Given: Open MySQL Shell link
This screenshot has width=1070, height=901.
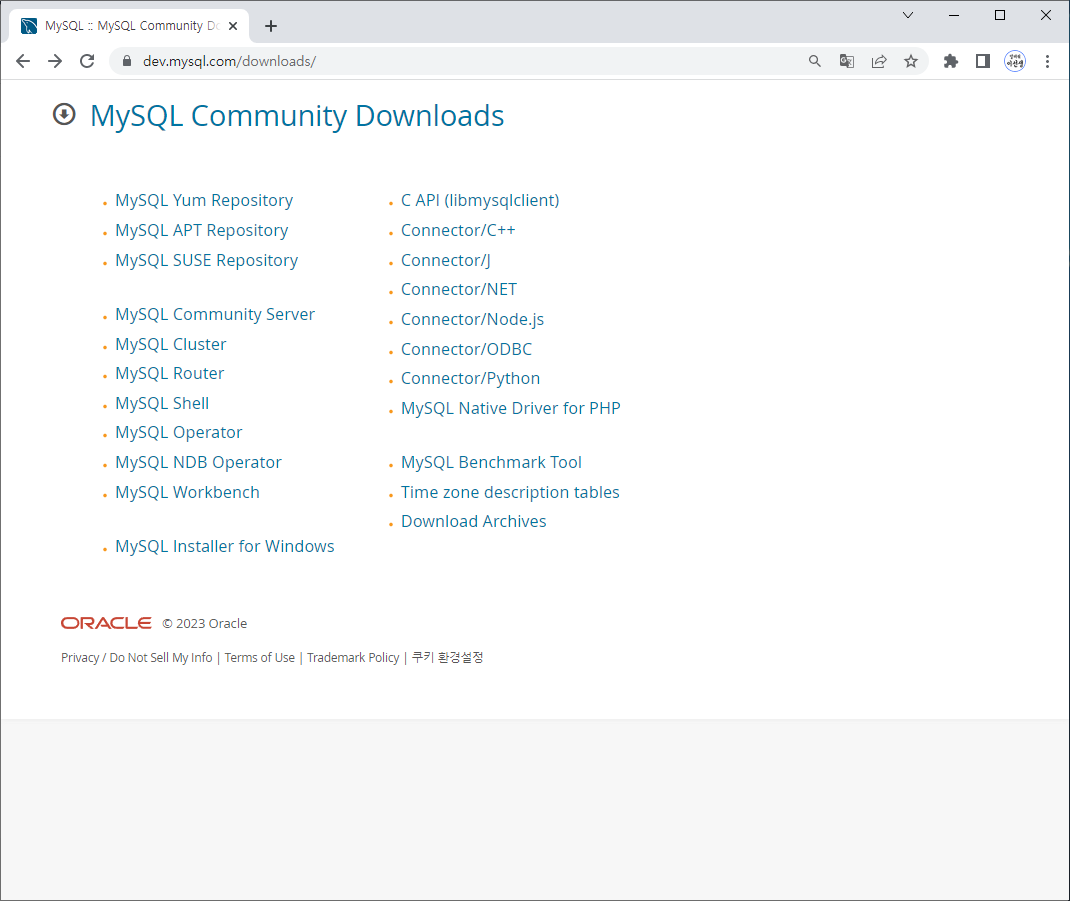Looking at the screenshot, I should click(162, 403).
